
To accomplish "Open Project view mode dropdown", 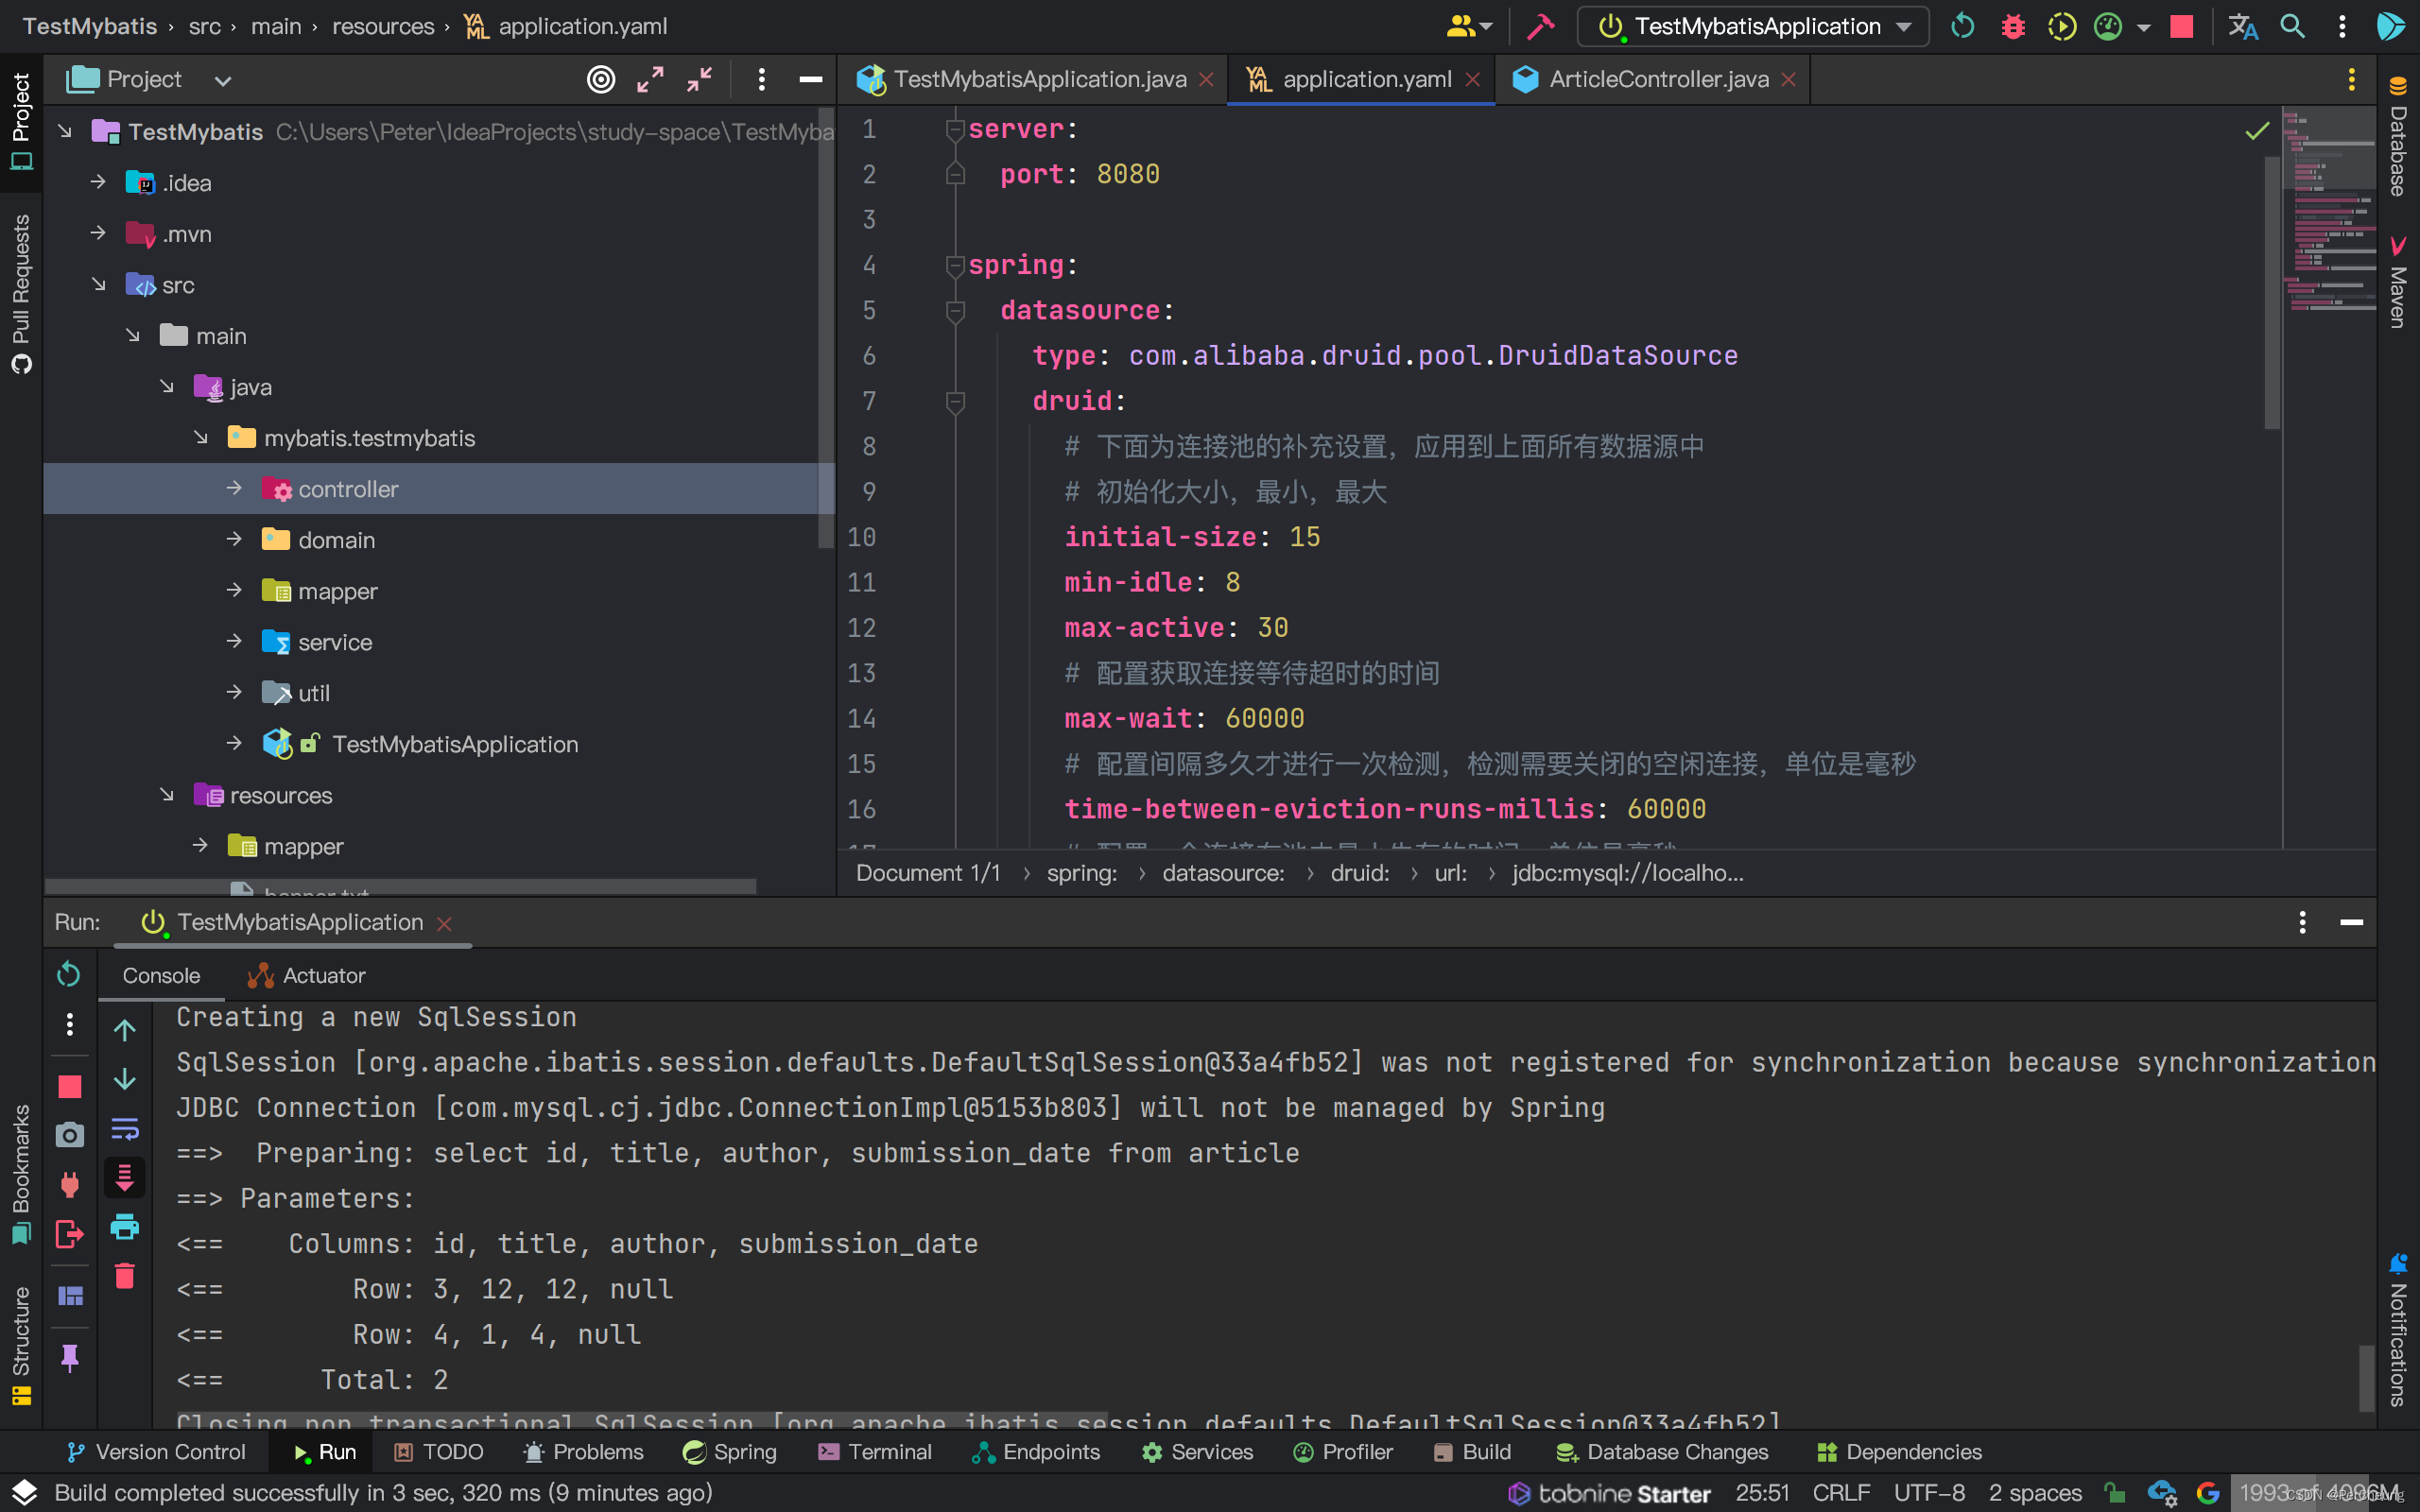I will click(222, 80).
